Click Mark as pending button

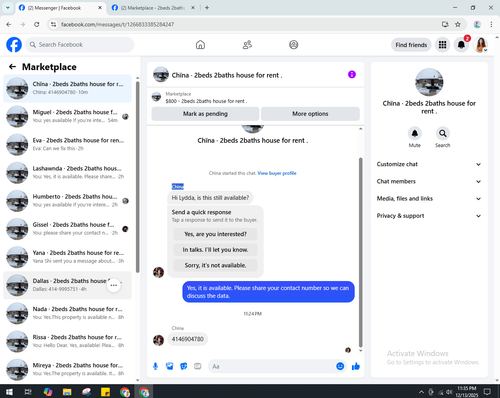[205, 114]
